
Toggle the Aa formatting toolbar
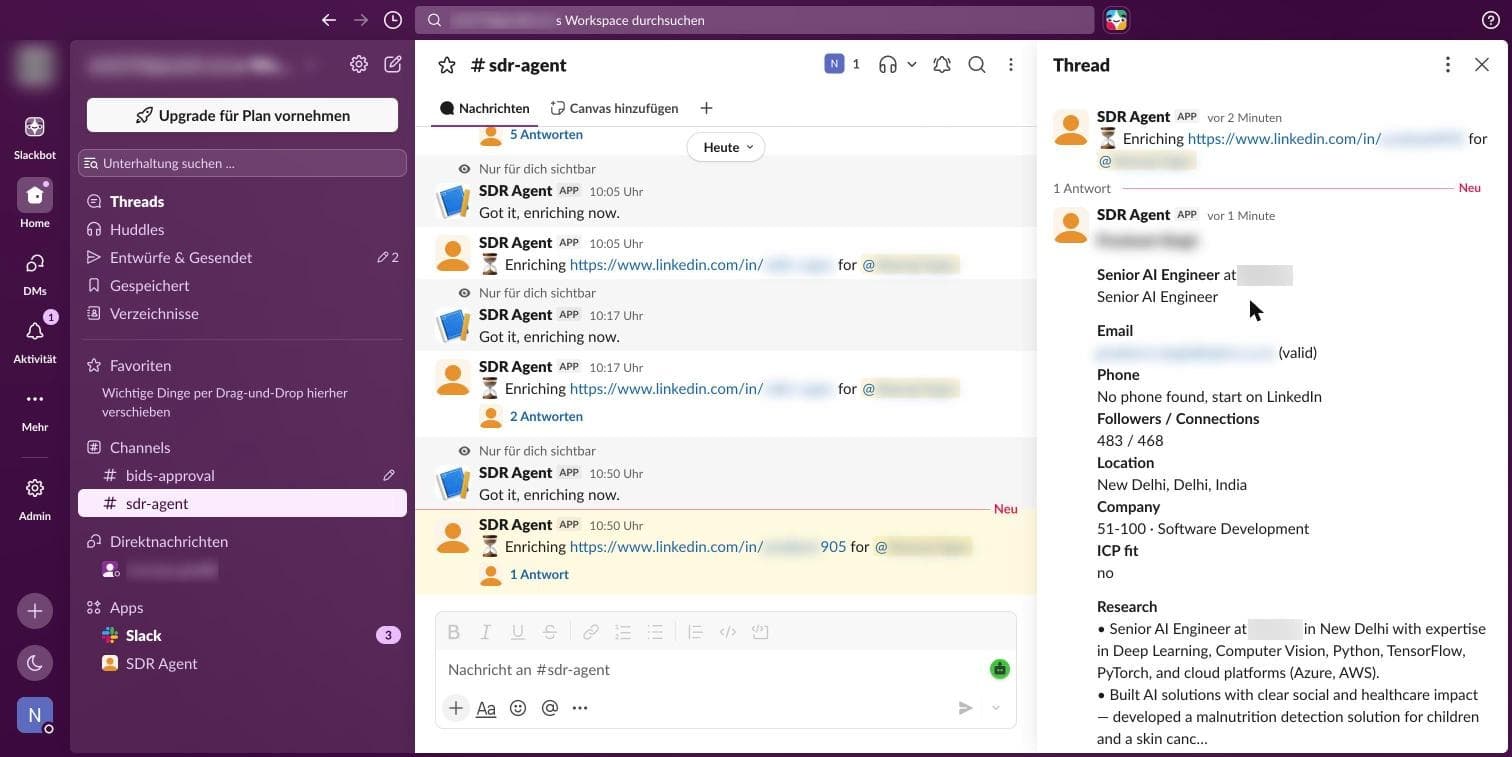click(486, 708)
